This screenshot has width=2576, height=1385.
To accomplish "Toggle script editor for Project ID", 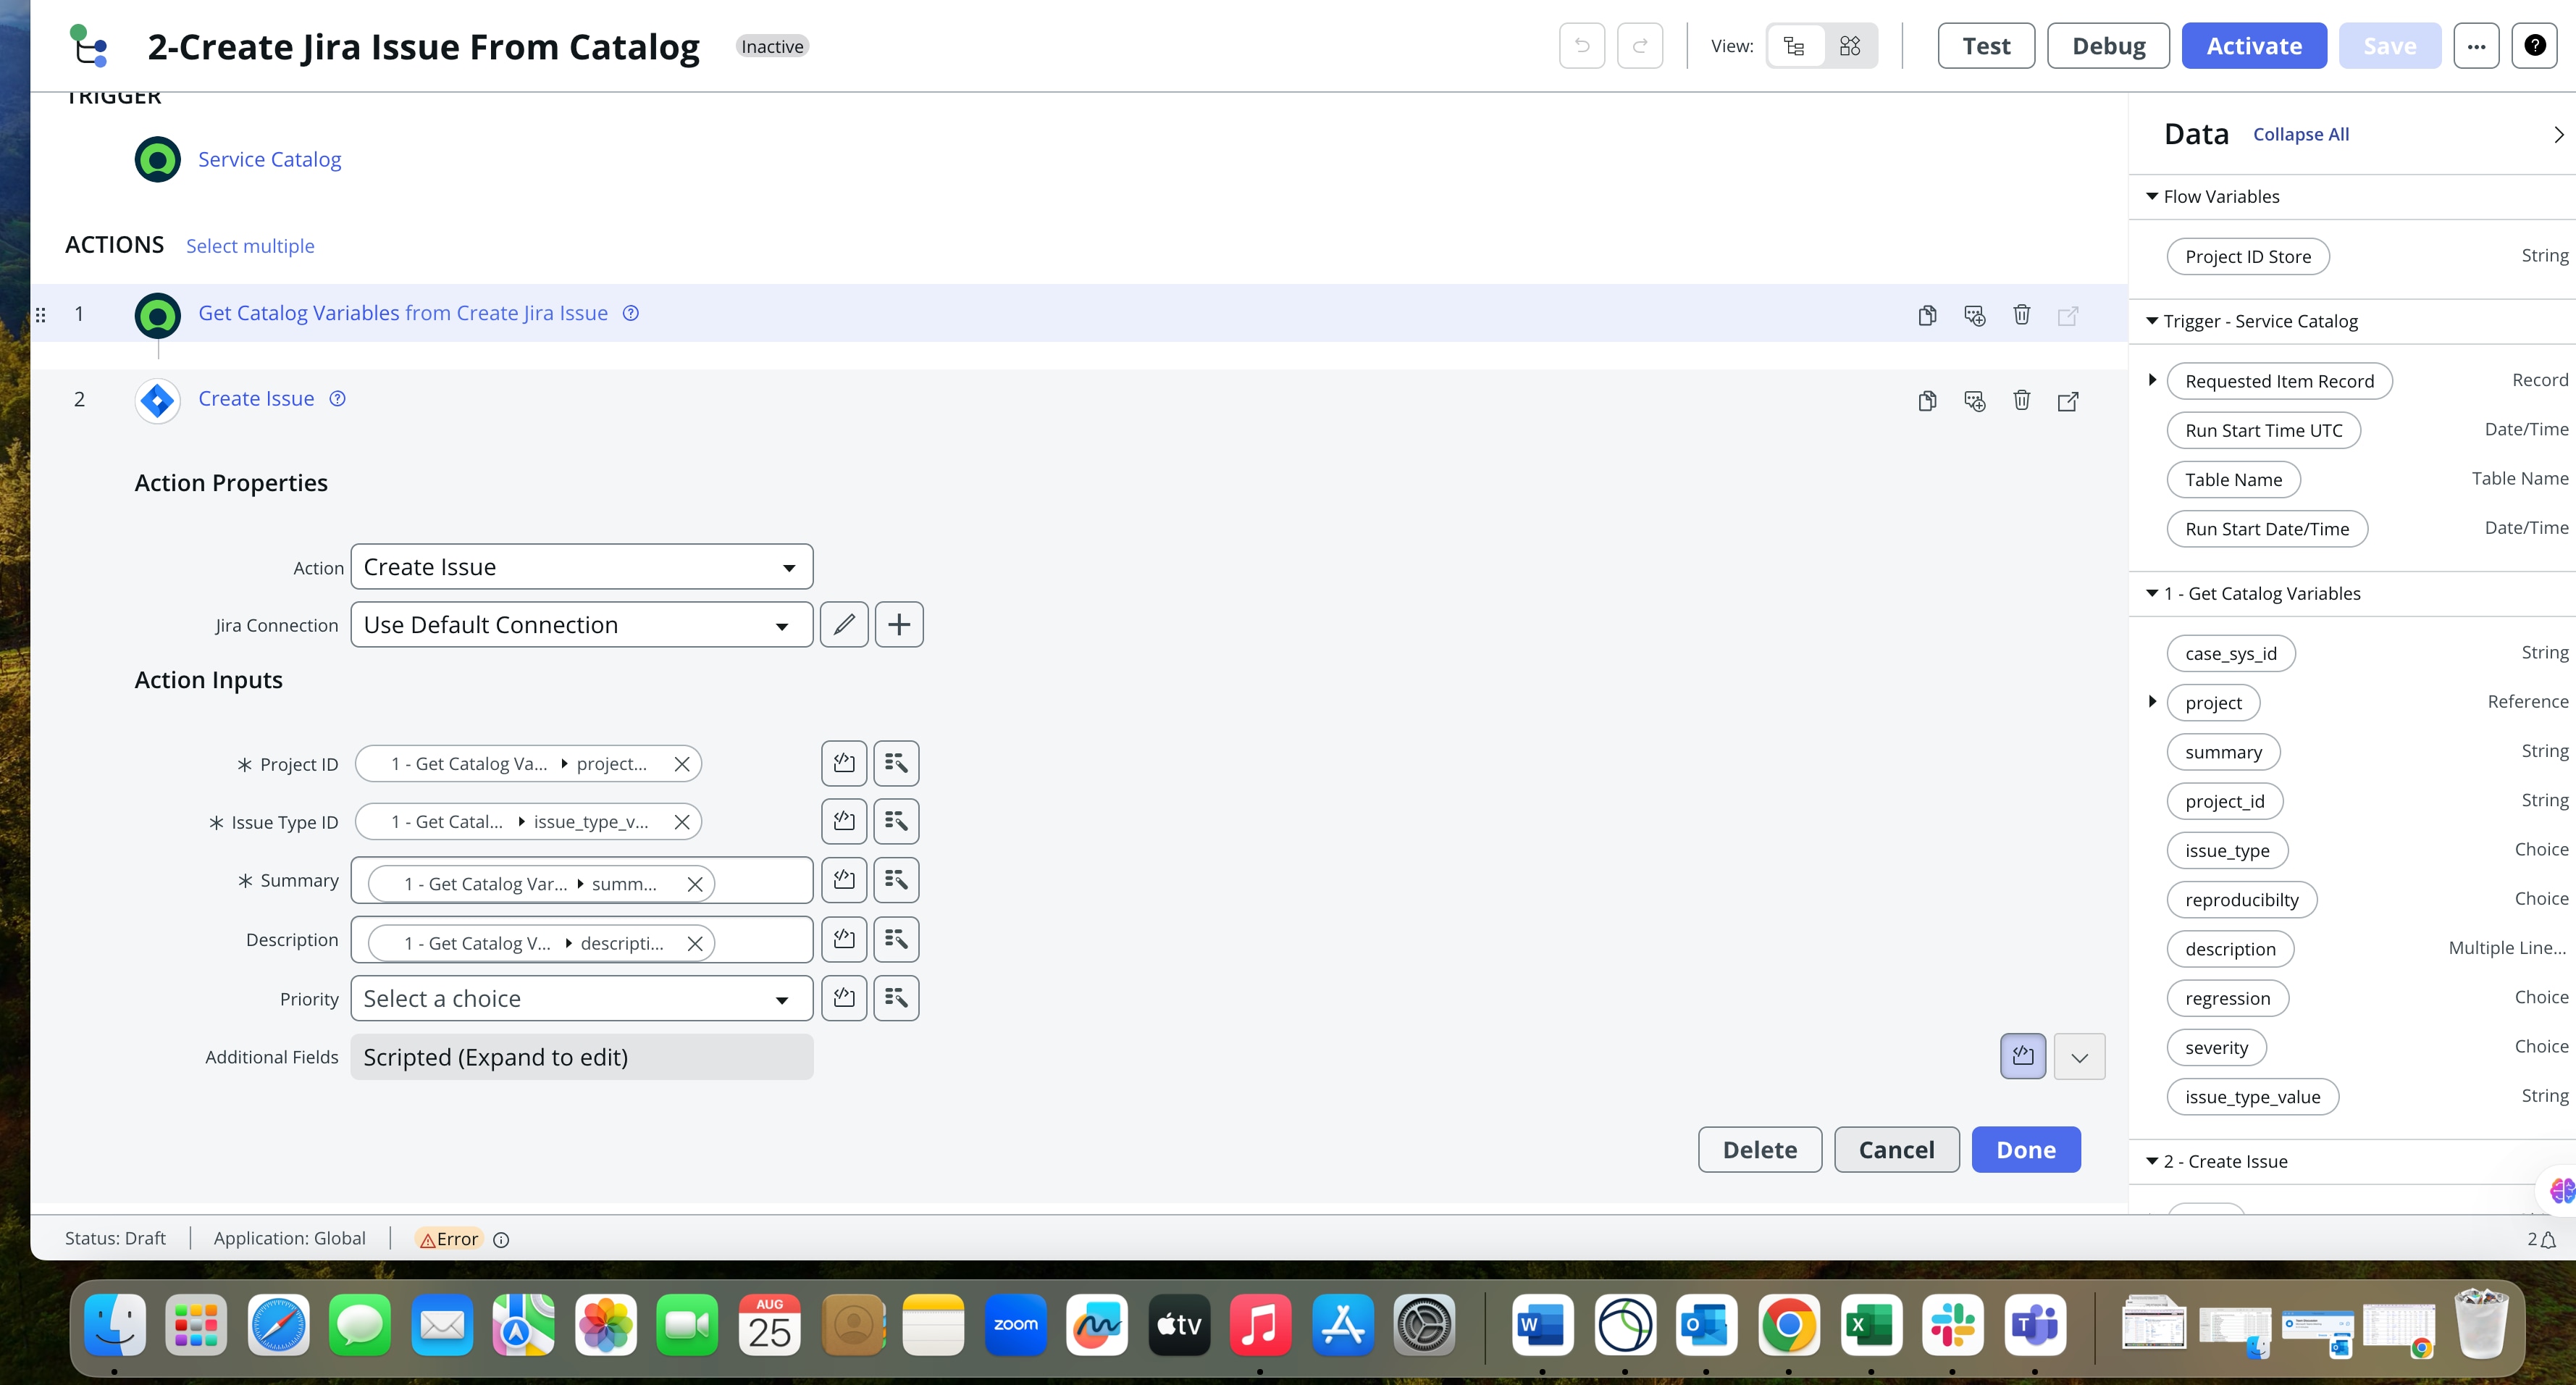I will click(x=844, y=763).
